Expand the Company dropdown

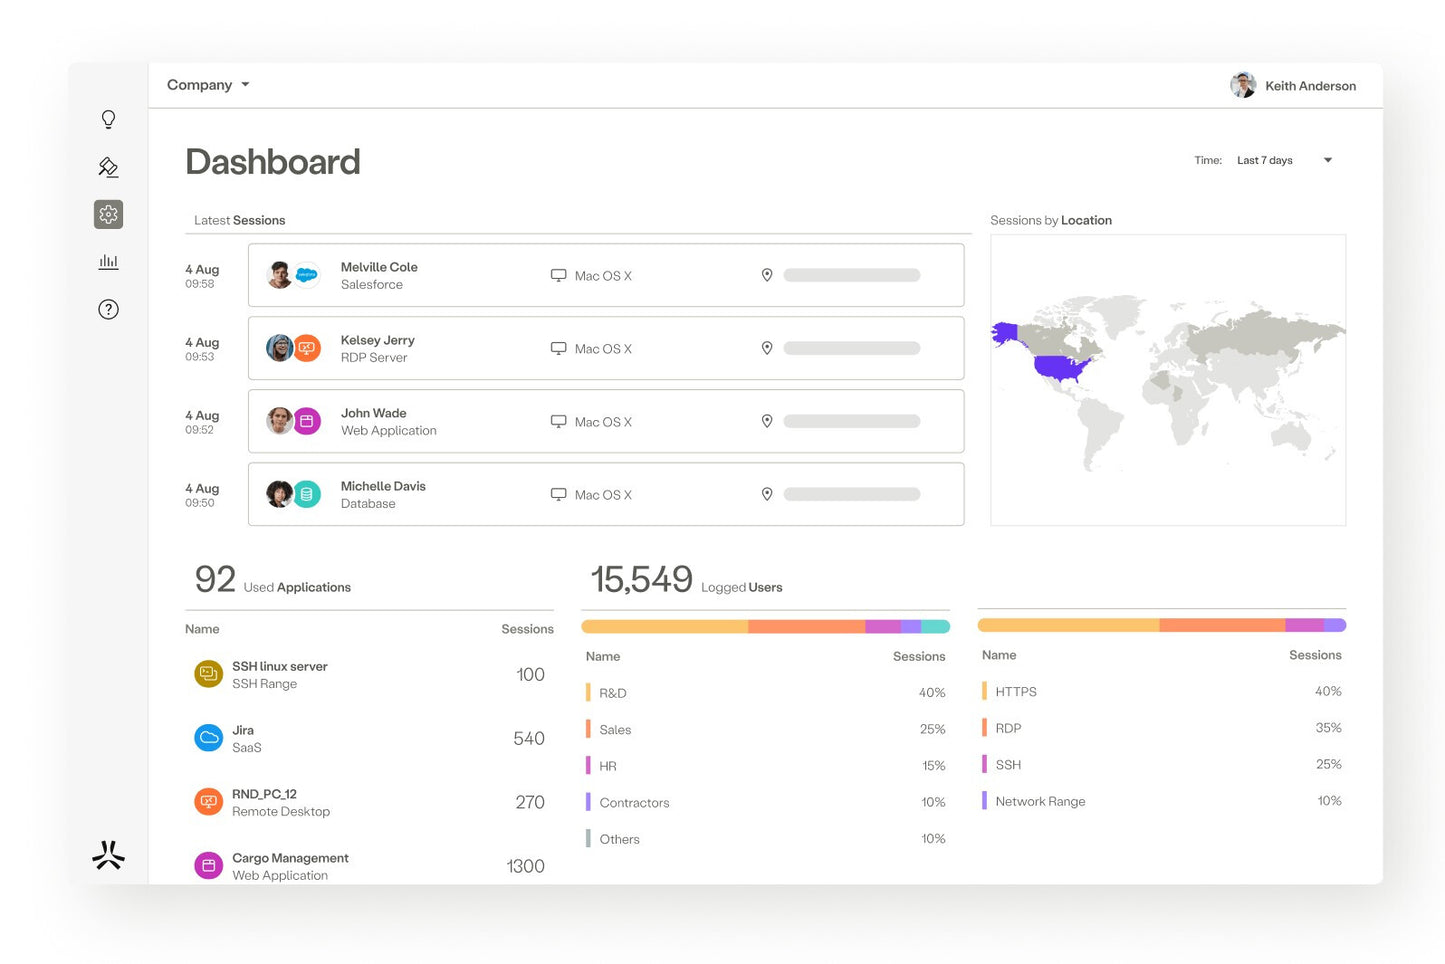pos(208,85)
